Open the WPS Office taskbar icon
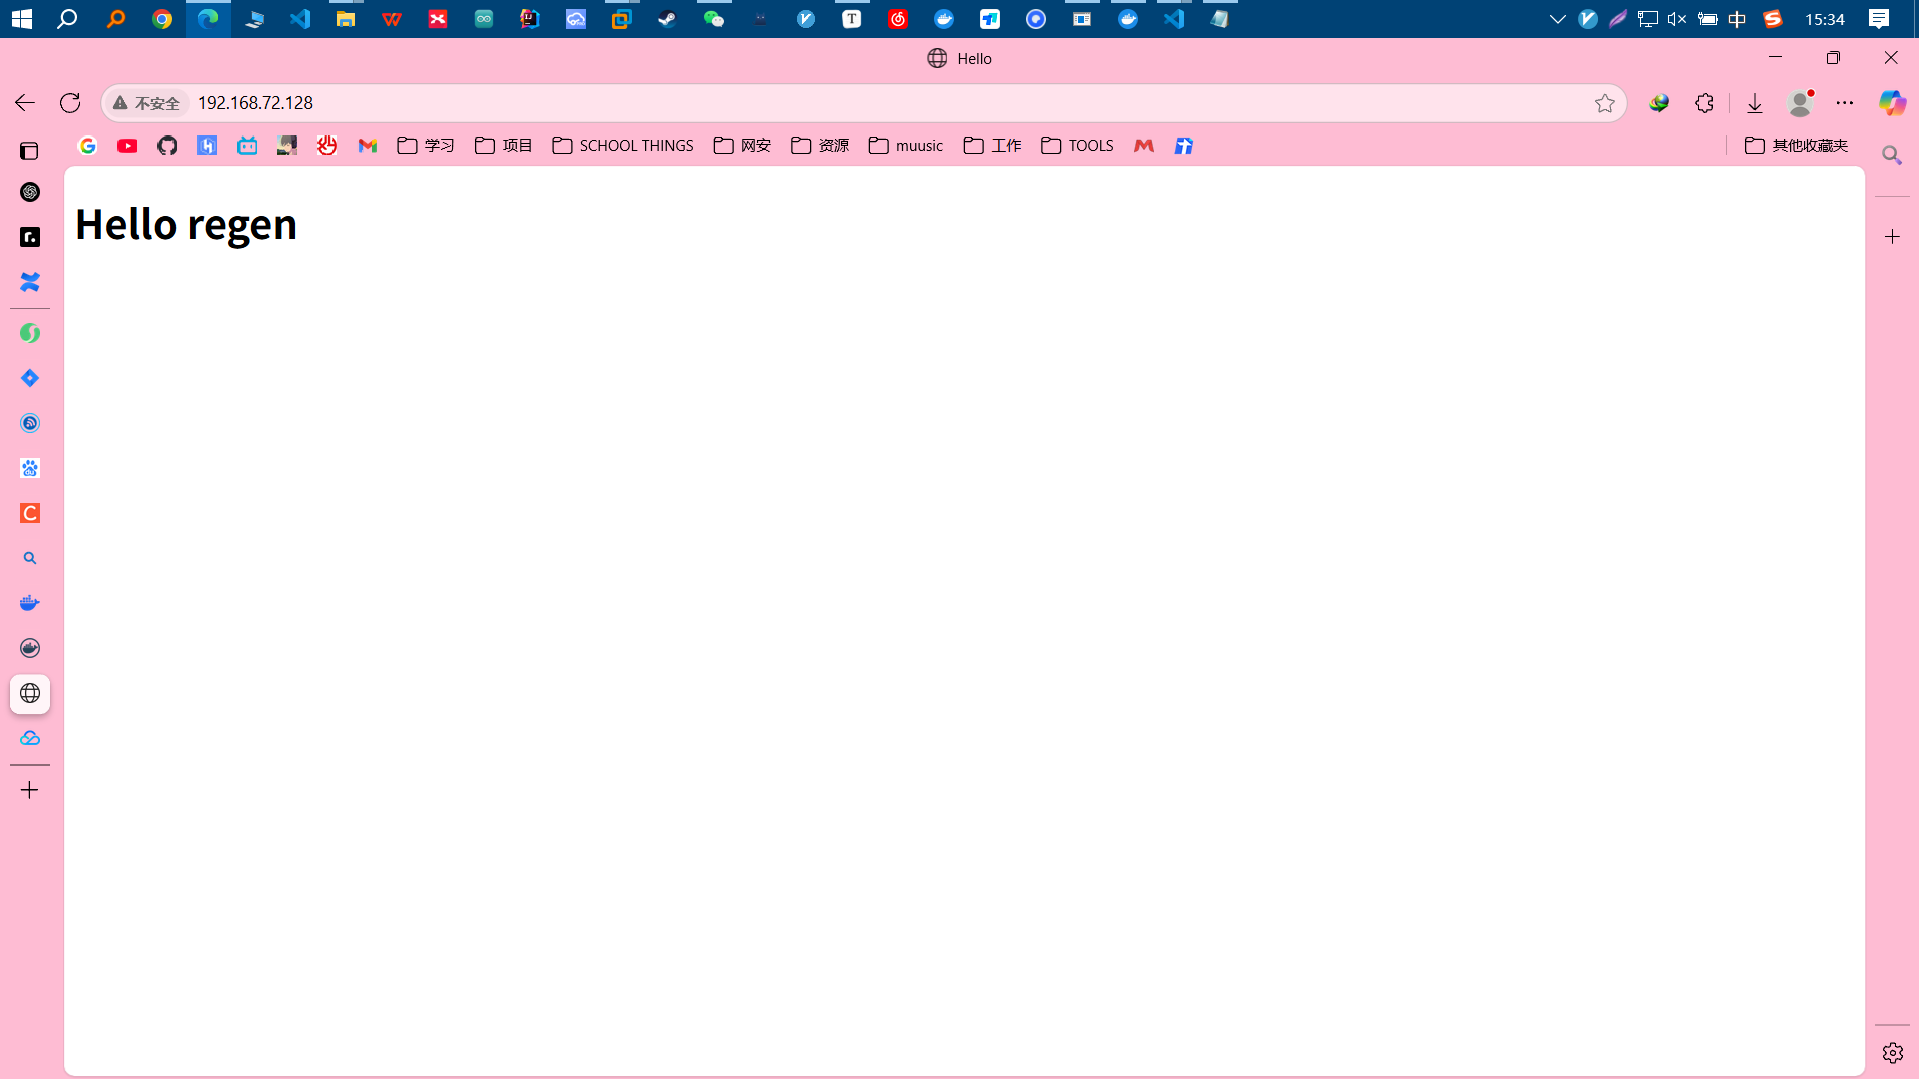1919x1079 pixels. 392,19
